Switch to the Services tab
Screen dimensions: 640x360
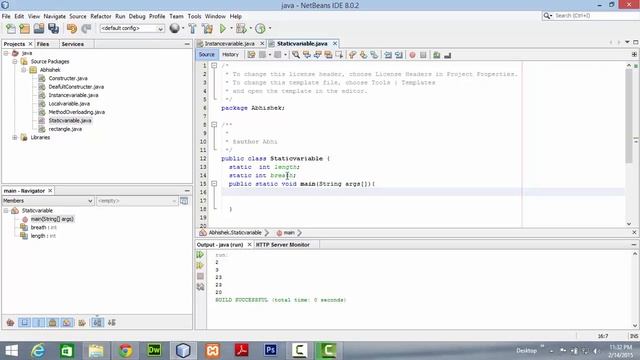pos(73,44)
